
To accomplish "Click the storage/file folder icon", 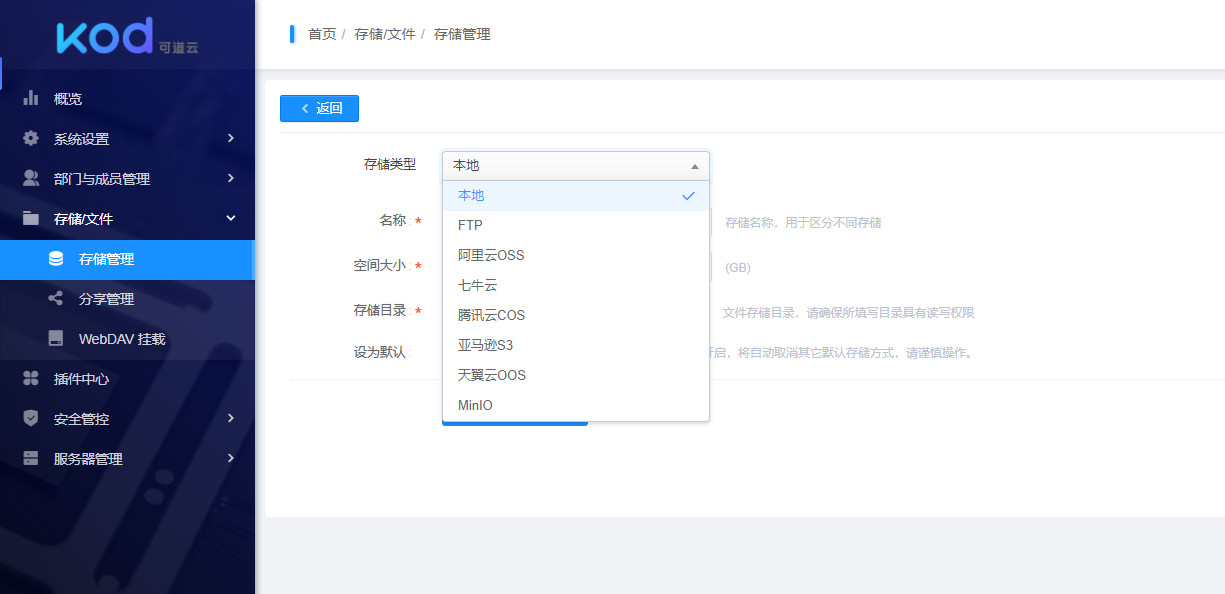I will tap(31, 218).
